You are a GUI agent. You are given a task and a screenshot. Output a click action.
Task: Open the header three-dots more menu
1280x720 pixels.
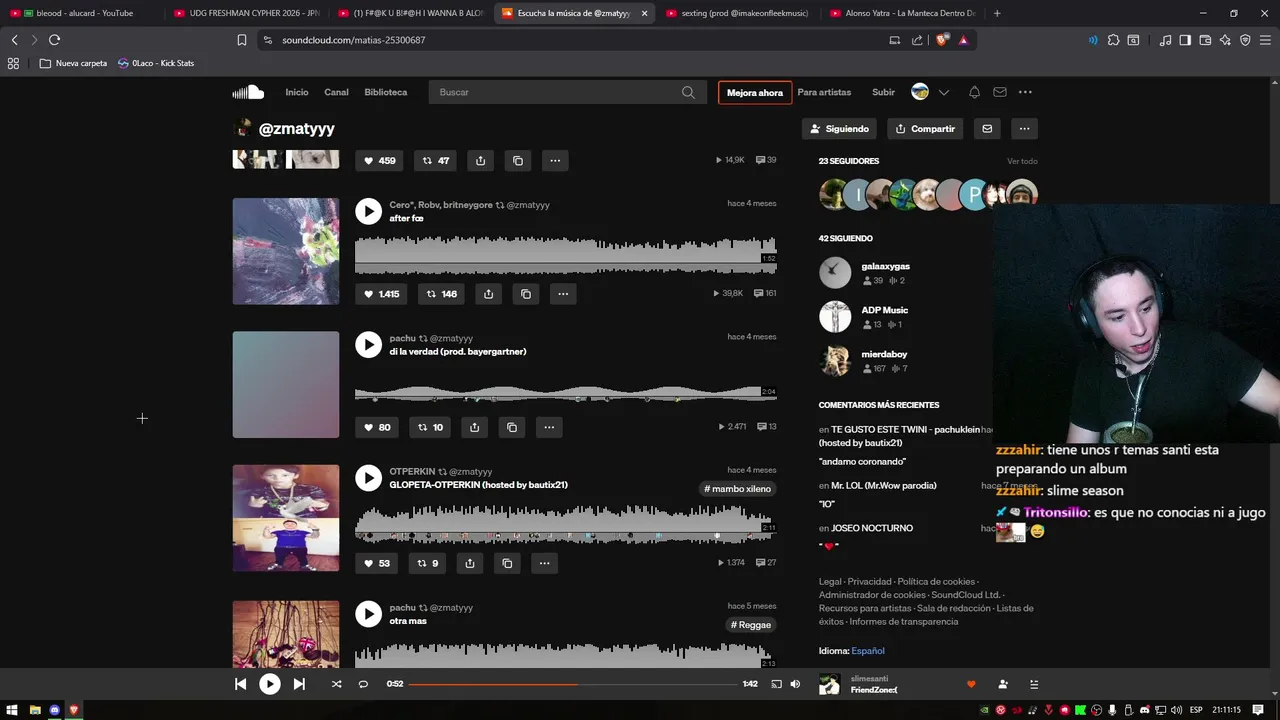tap(1025, 92)
